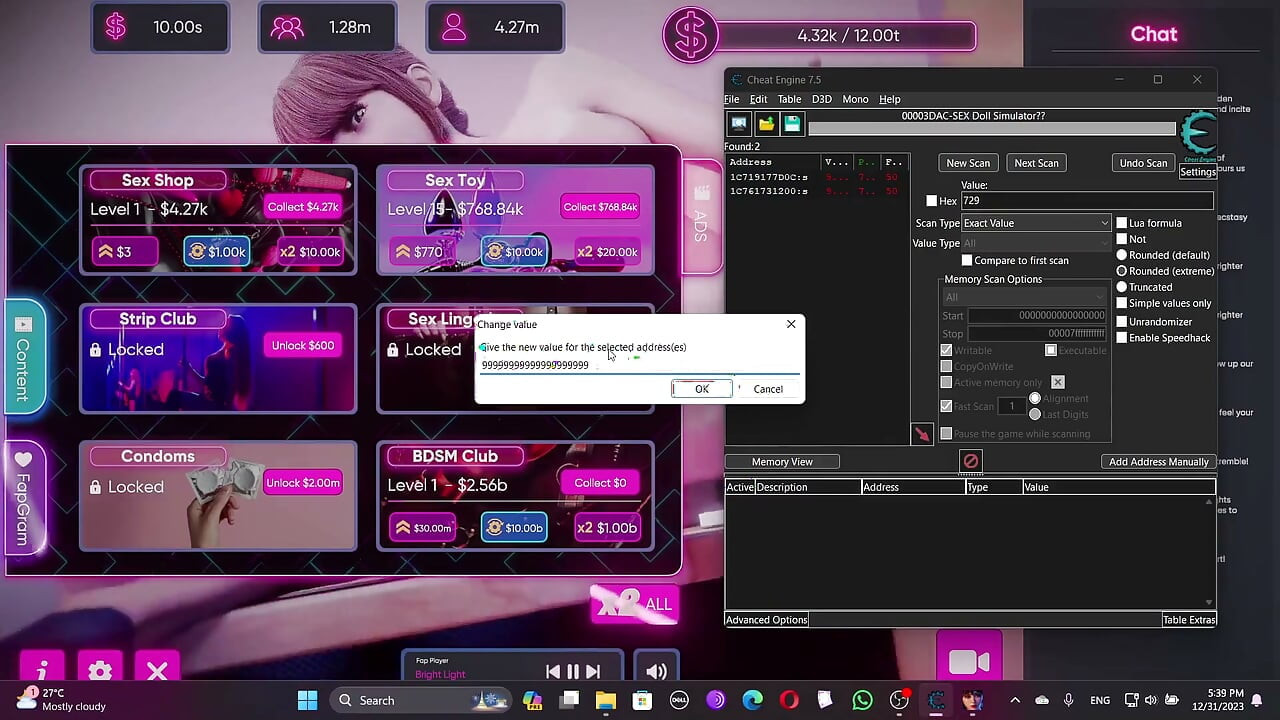Open the Content side tab
This screenshot has height=720, width=1280.
point(24,355)
